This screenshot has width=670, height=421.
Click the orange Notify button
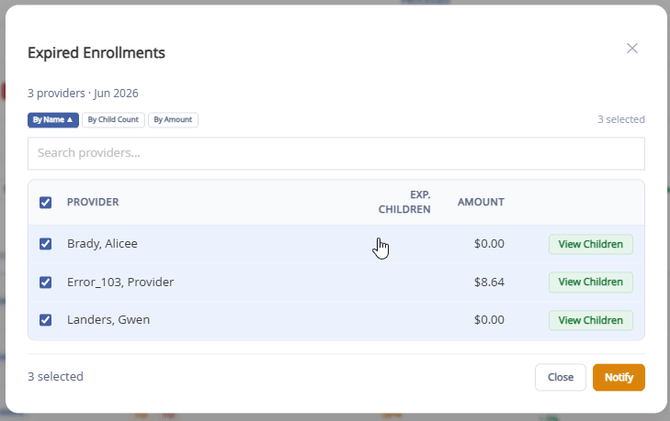(x=619, y=377)
